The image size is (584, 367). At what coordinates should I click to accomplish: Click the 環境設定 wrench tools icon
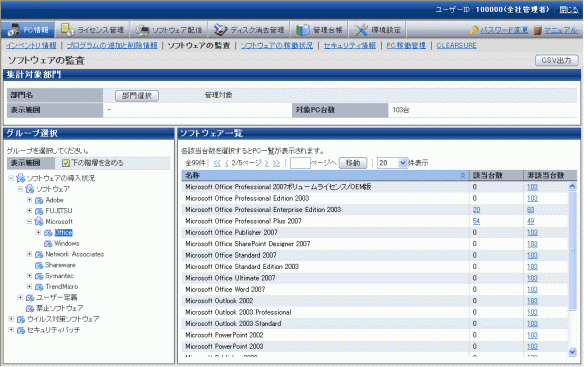(x=361, y=30)
